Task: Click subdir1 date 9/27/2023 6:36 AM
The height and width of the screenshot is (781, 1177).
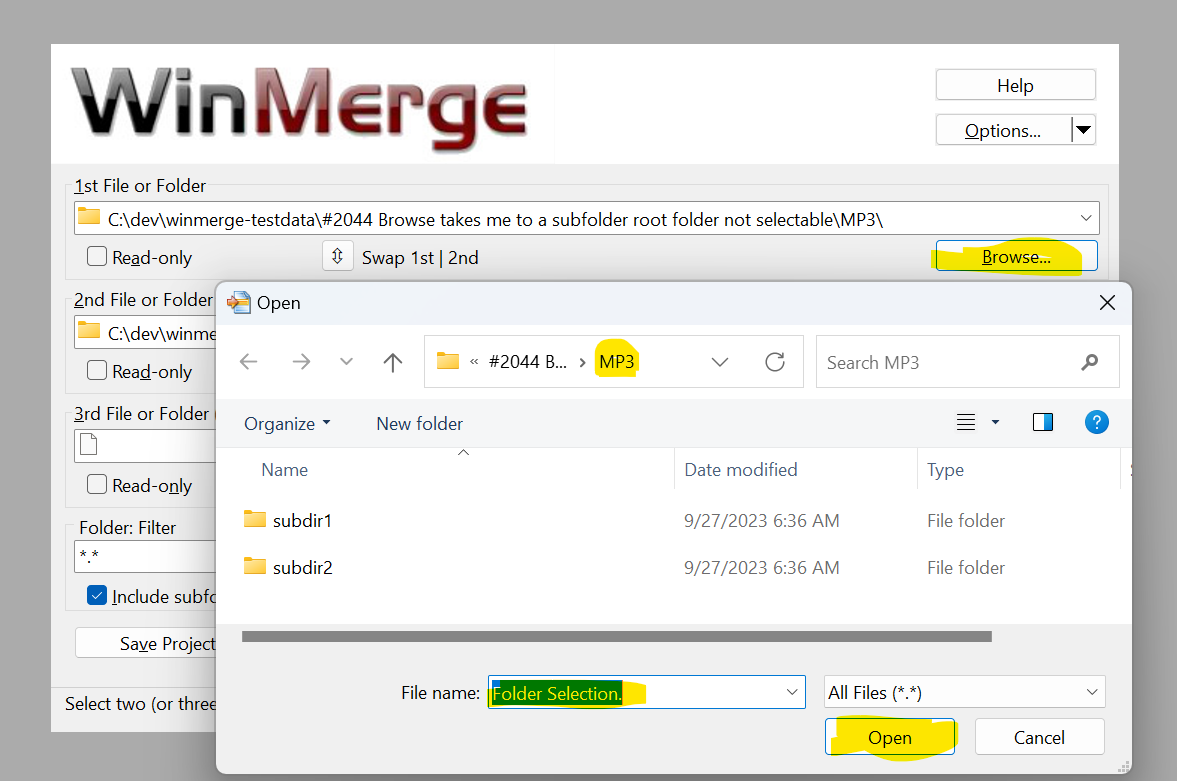Action: pyautogui.click(x=761, y=520)
